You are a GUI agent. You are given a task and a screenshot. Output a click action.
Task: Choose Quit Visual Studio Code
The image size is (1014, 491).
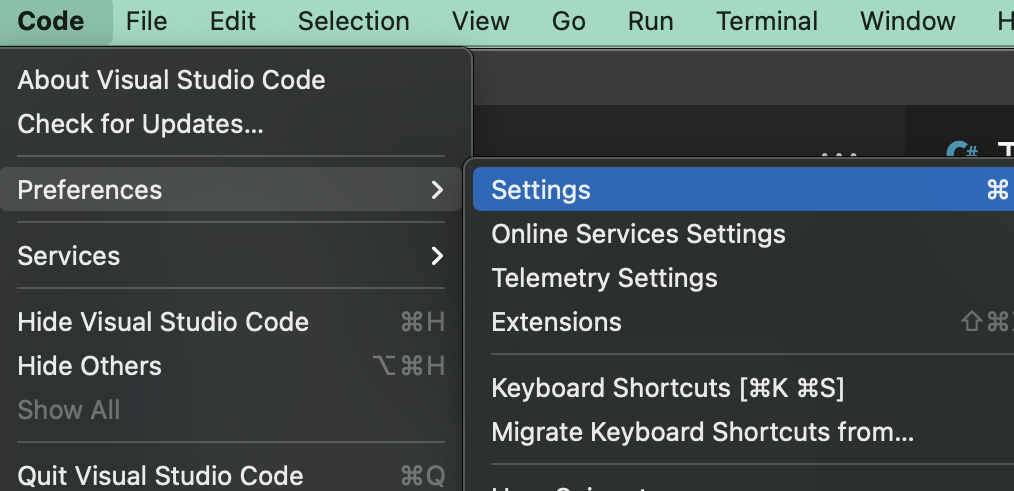(231, 475)
